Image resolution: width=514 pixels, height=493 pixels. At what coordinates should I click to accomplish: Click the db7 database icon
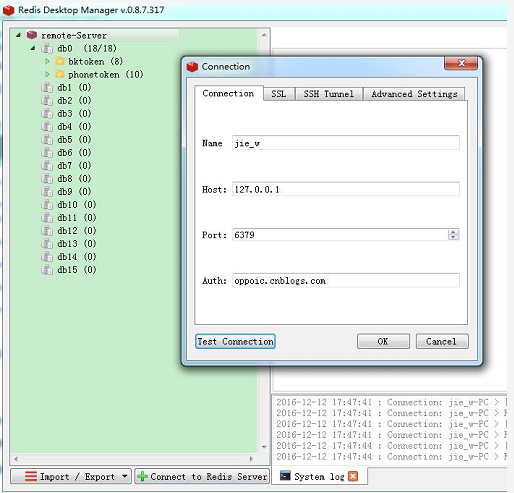pos(47,166)
